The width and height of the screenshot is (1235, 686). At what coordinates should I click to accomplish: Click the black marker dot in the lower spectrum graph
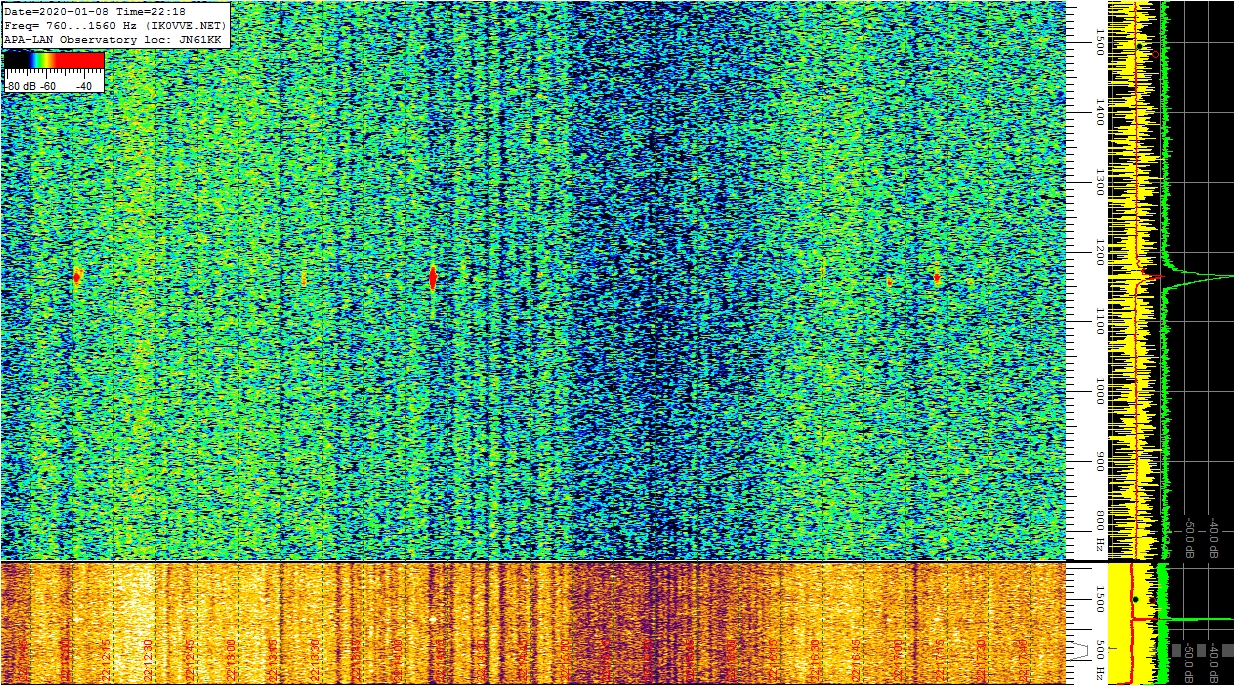tap(1136, 599)
